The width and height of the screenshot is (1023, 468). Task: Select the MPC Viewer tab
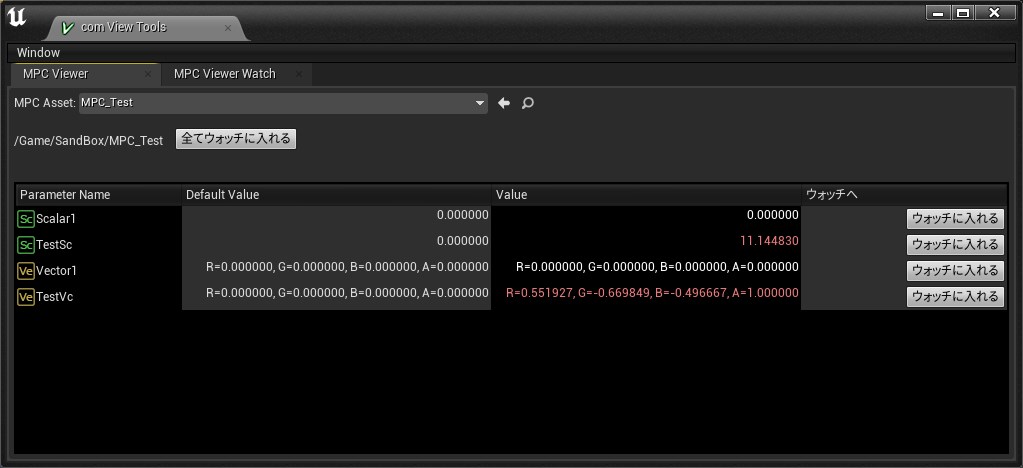pos(56,74)
